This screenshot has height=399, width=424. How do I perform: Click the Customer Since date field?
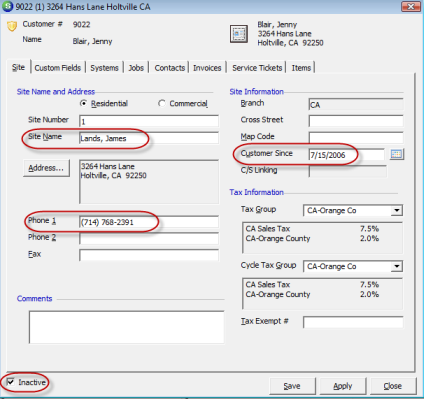pos(347,155)
